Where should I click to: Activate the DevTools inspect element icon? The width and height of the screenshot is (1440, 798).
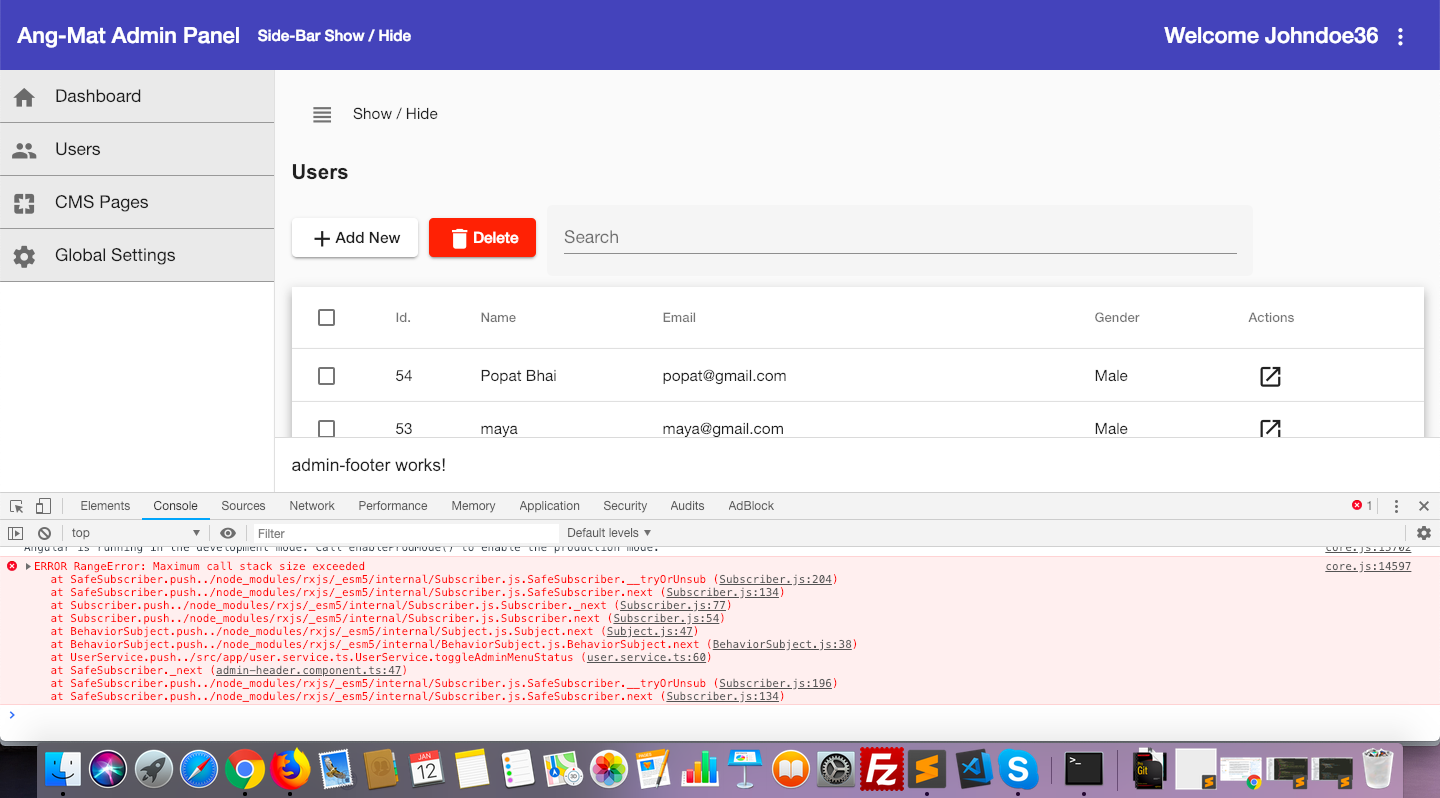click(15, 506)
